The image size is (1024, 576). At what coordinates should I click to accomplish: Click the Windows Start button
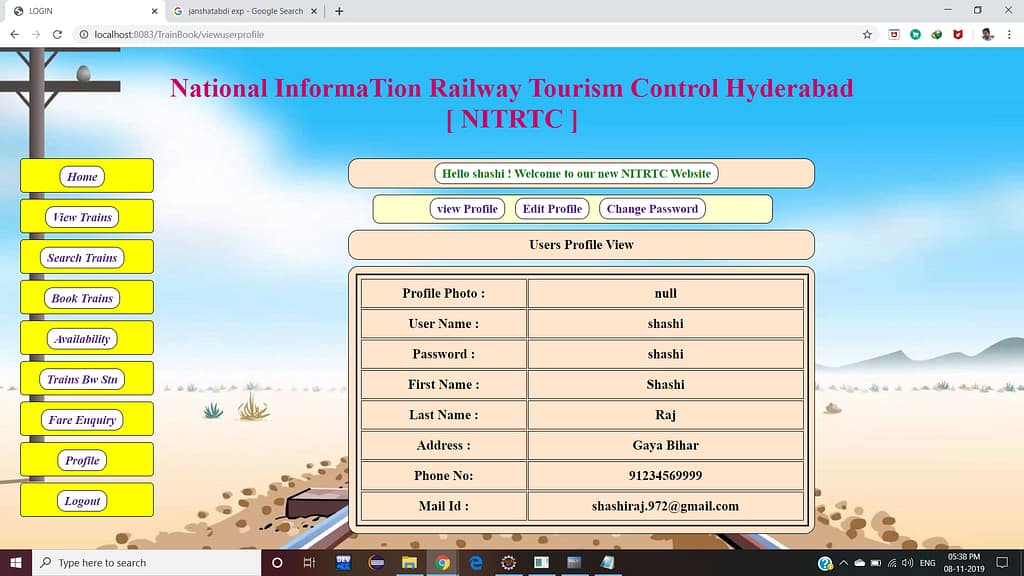coord(16,563)
